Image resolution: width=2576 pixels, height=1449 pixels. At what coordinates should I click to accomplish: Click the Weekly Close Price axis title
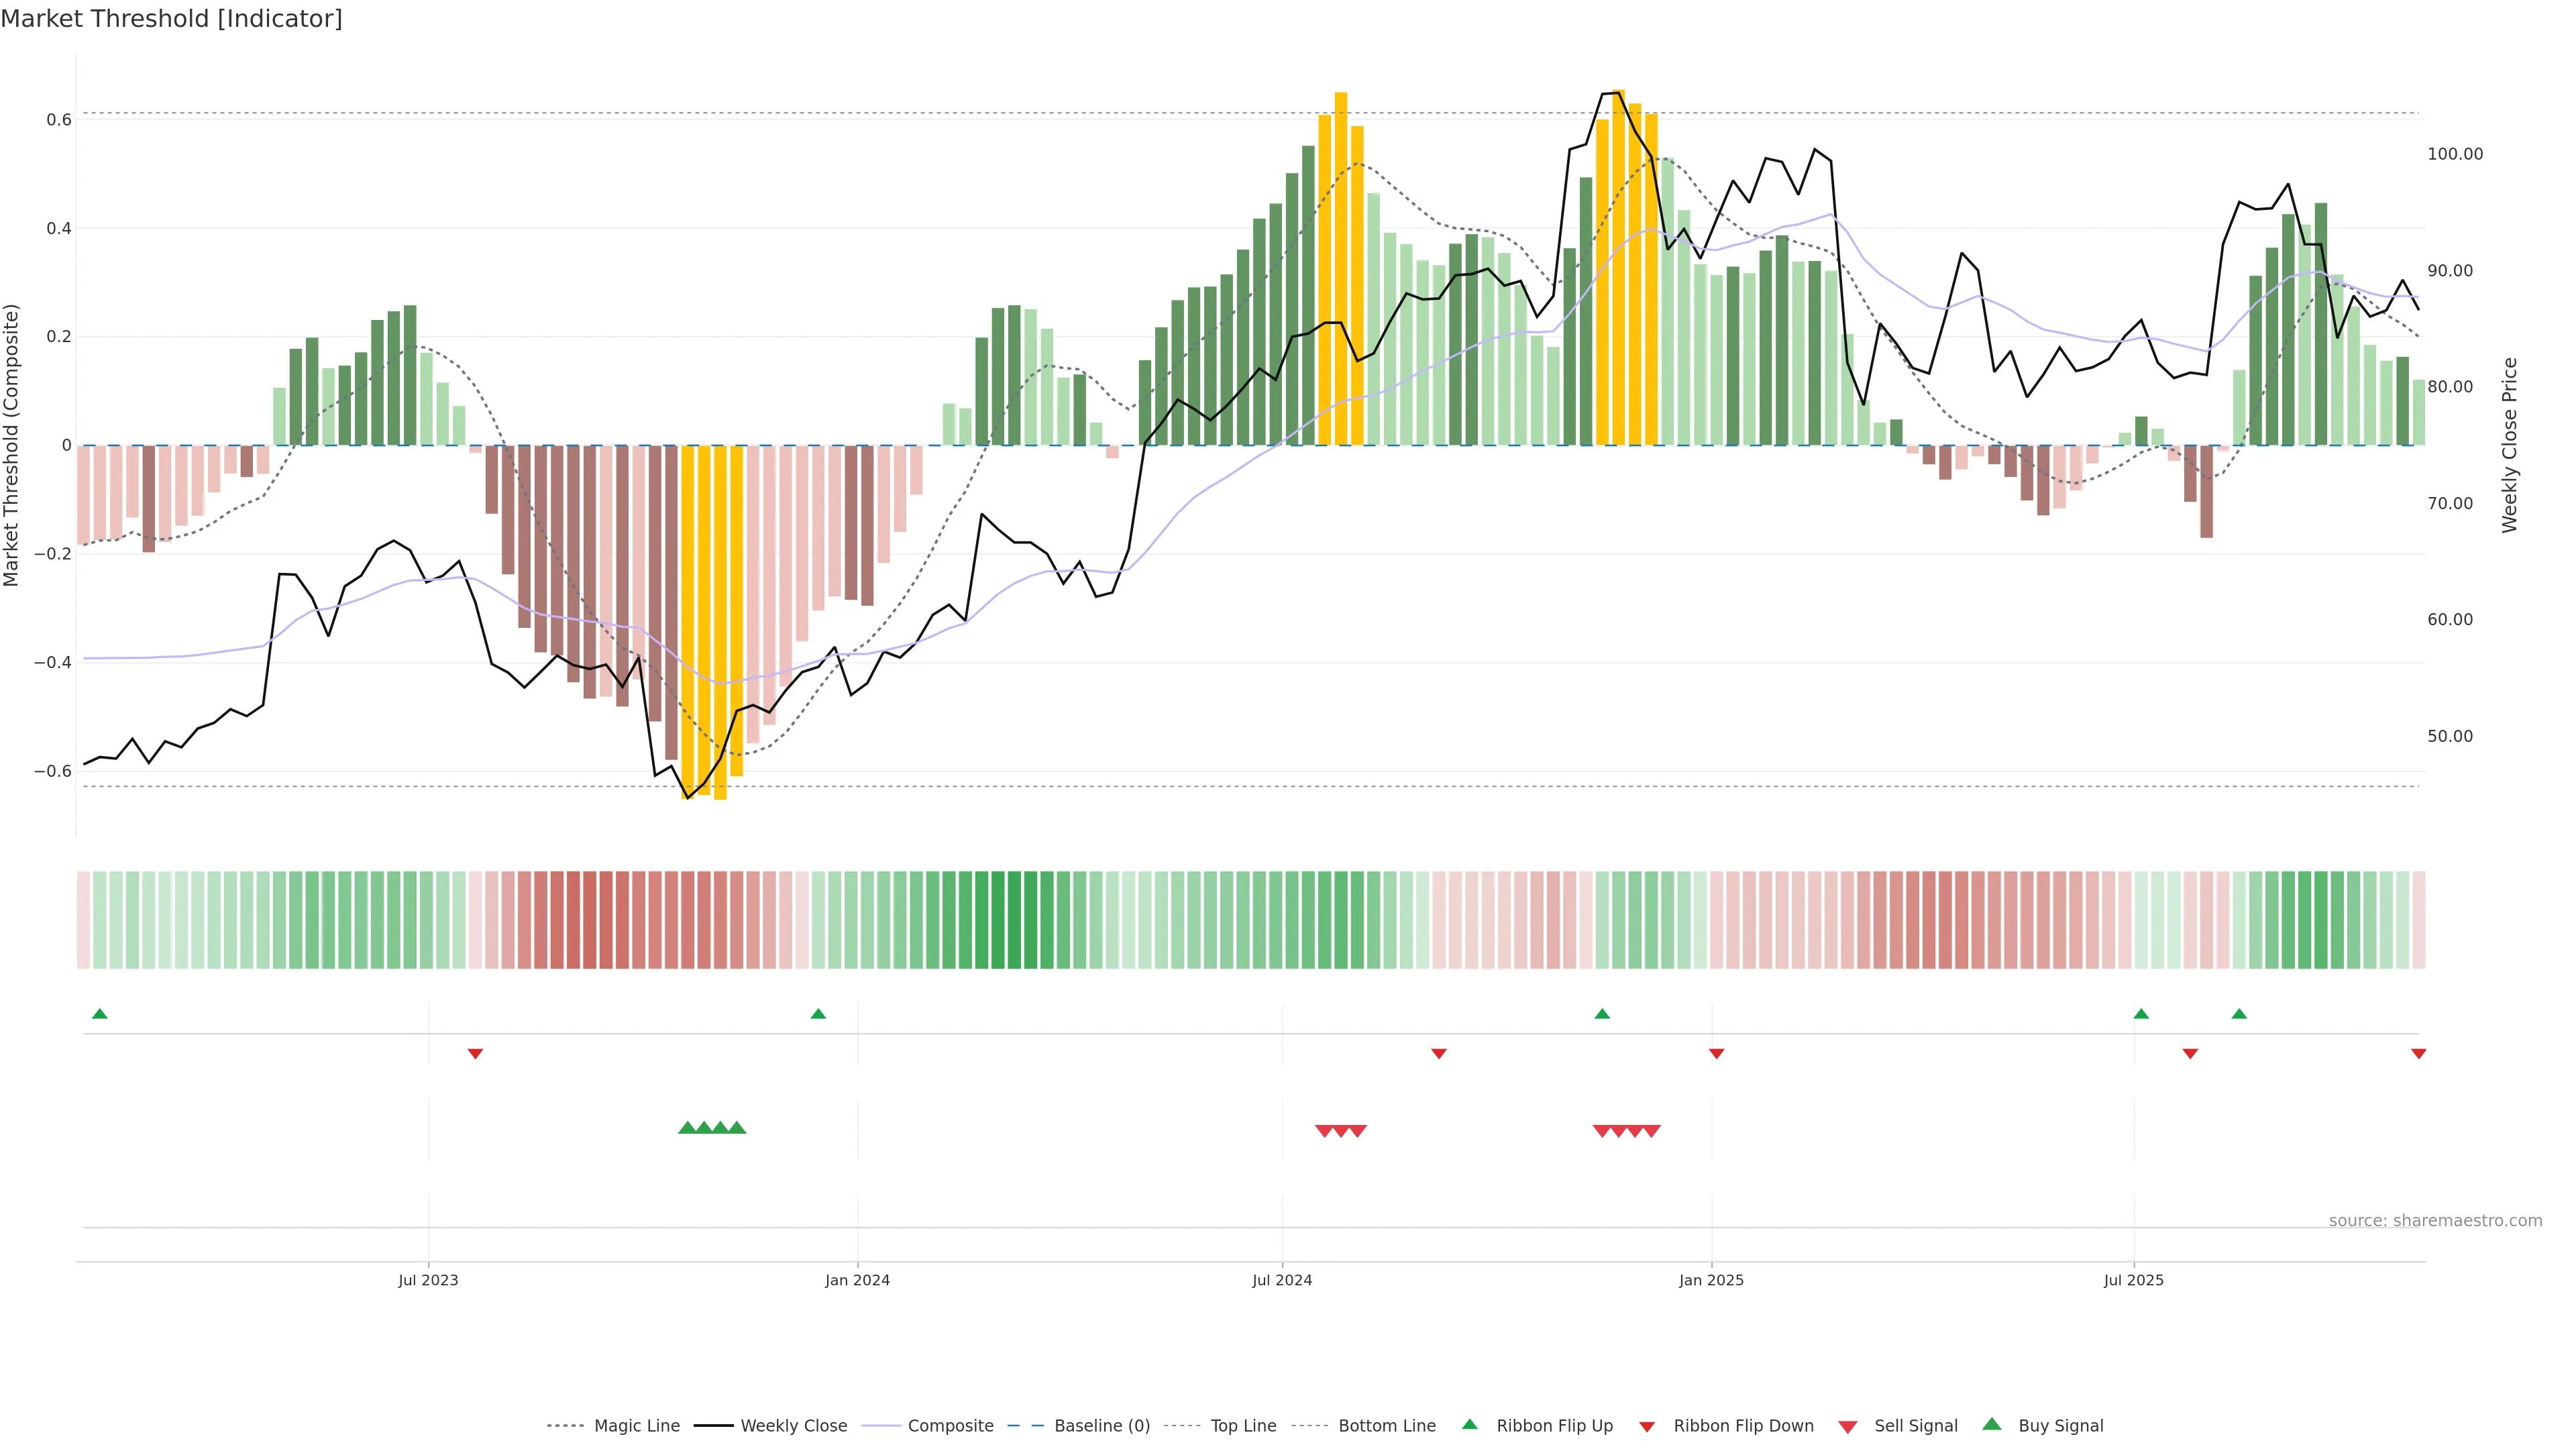tap(2509, 445)
